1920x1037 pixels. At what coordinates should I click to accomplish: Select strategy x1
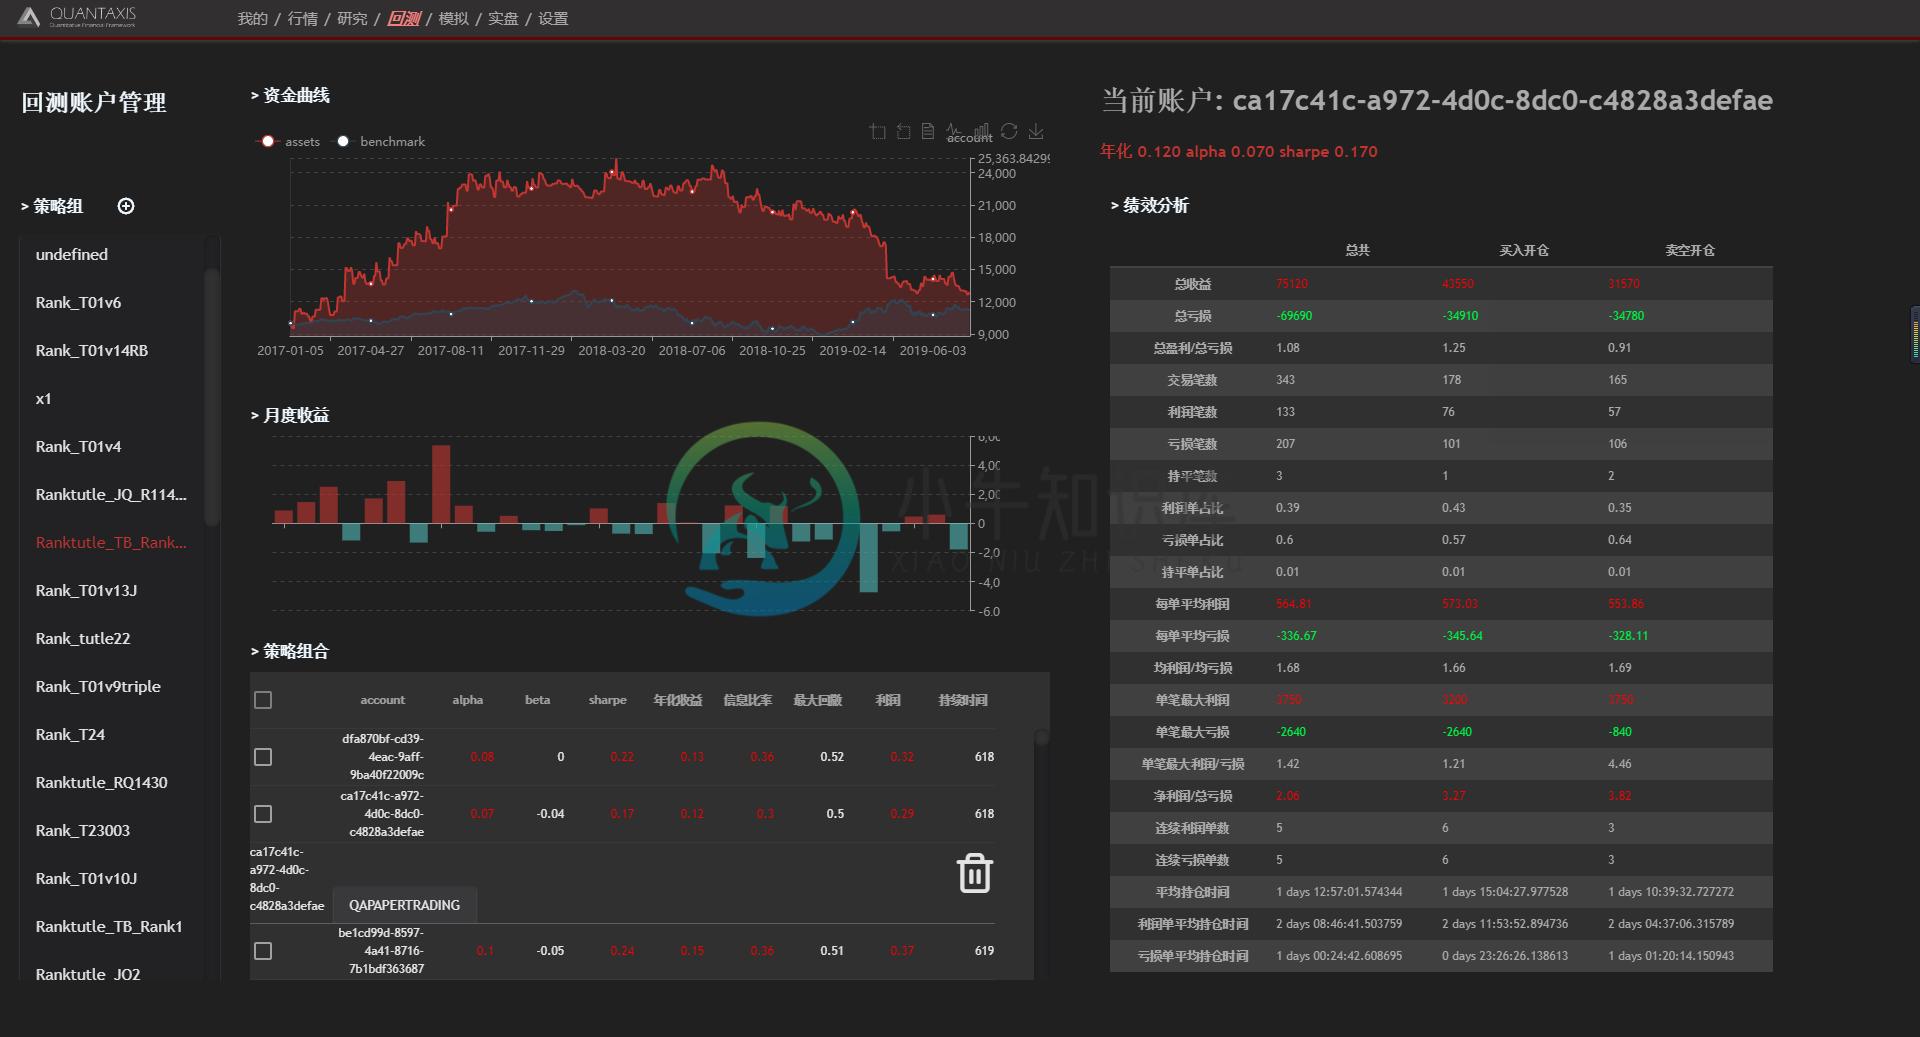[43, 399]
